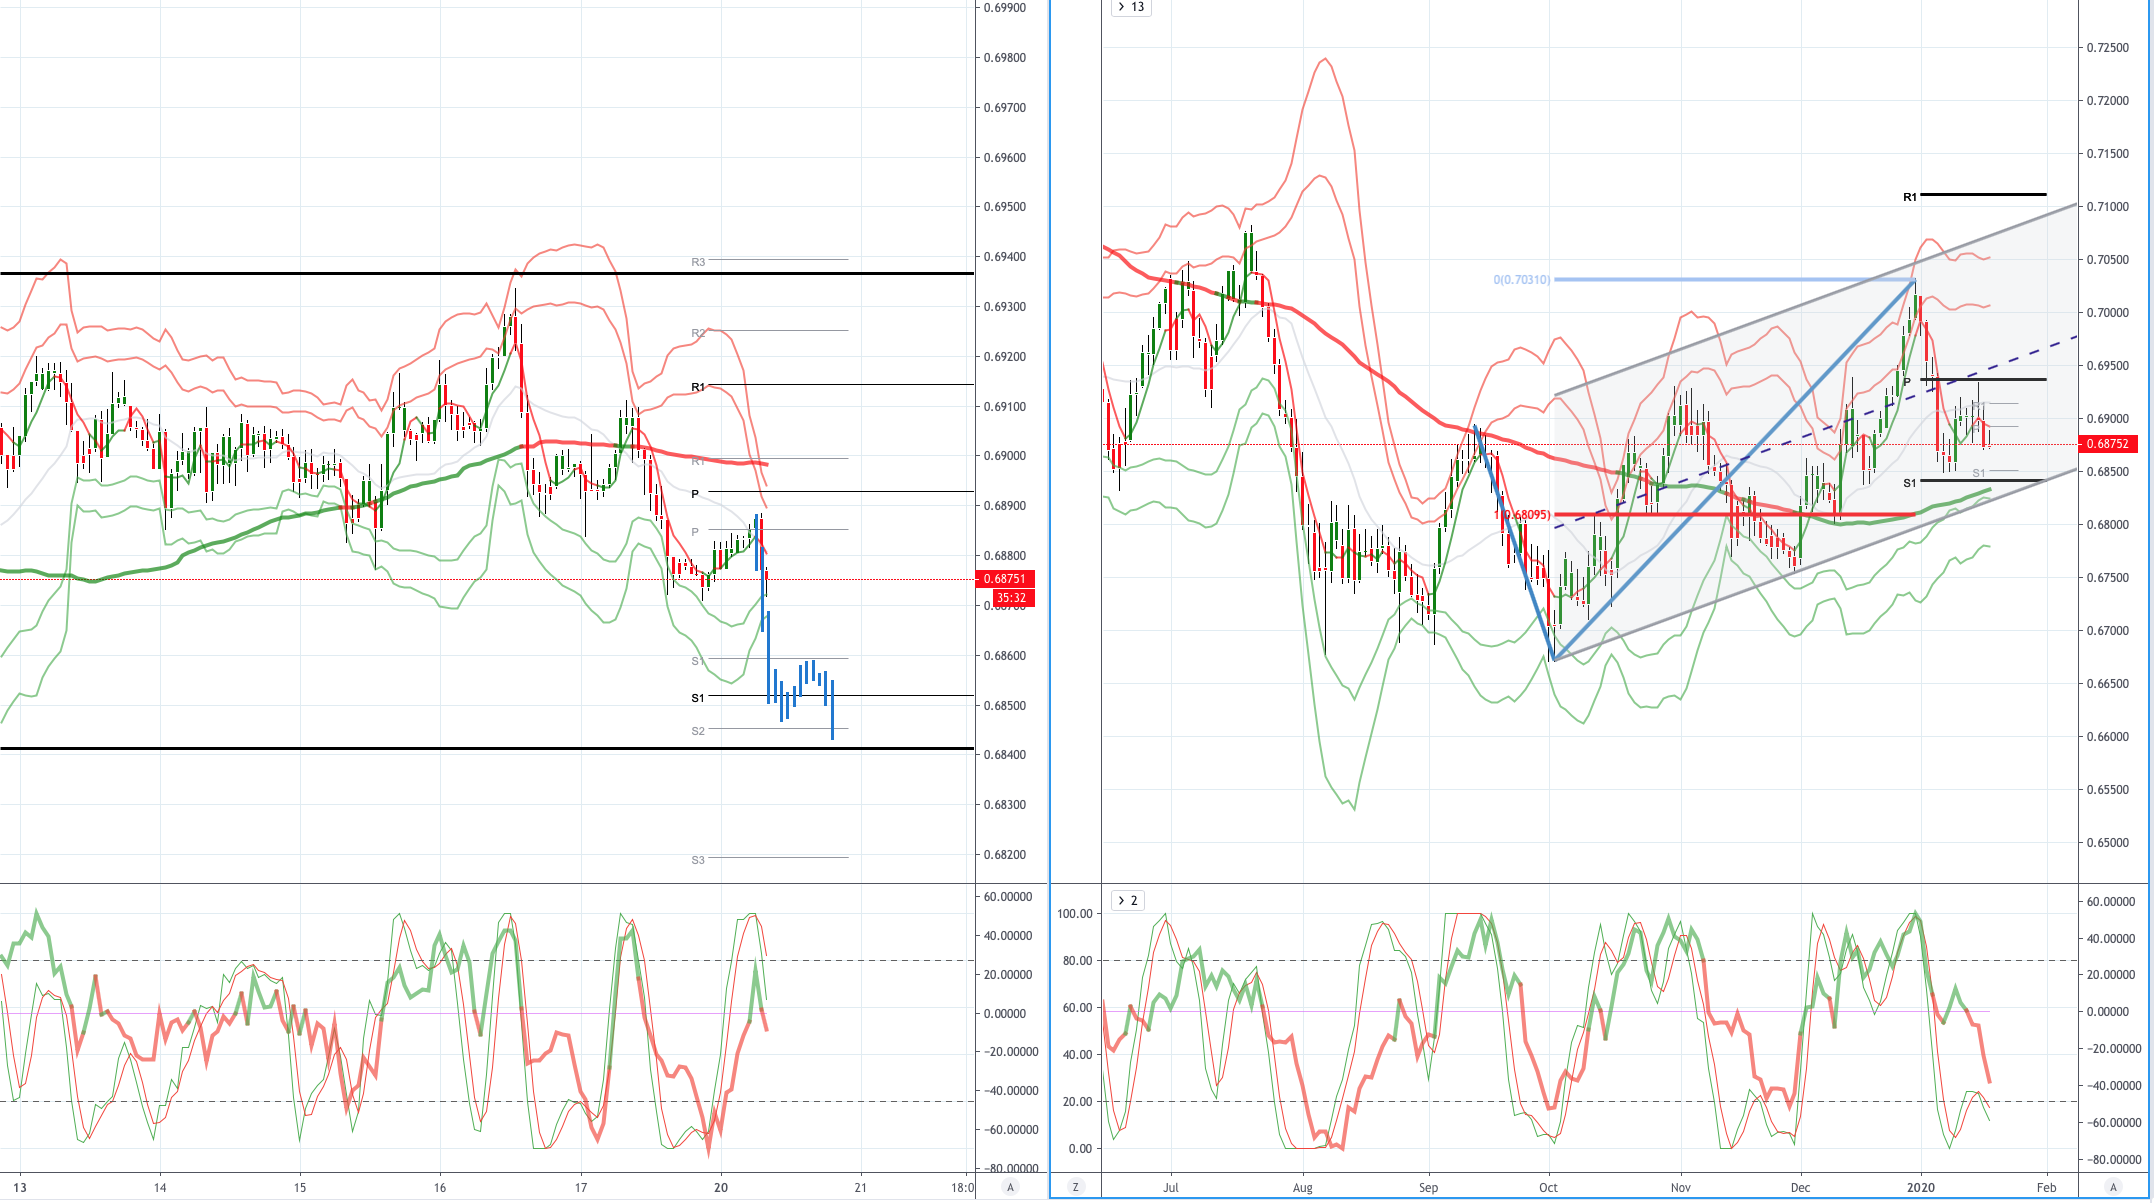Click the grey S2 pivot label on left chart
Screen dimensions: 2154x1203
click(698, 731)
